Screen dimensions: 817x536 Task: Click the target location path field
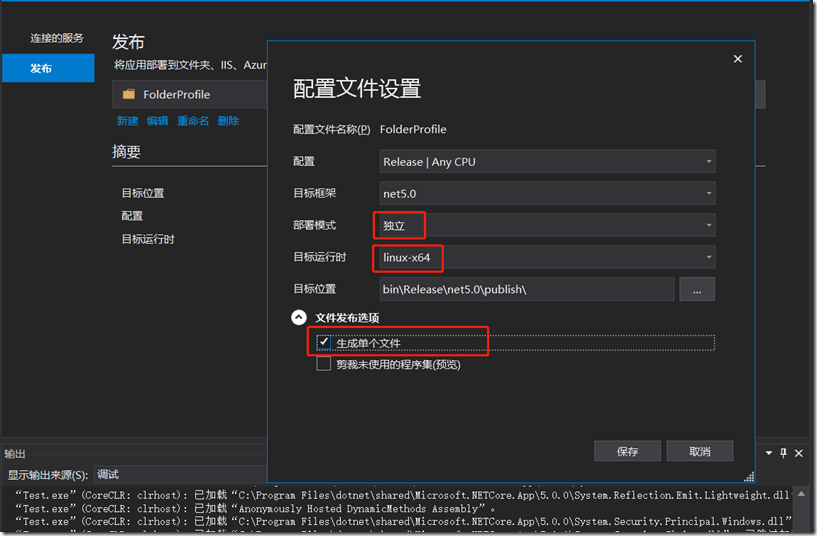(527, 289)
